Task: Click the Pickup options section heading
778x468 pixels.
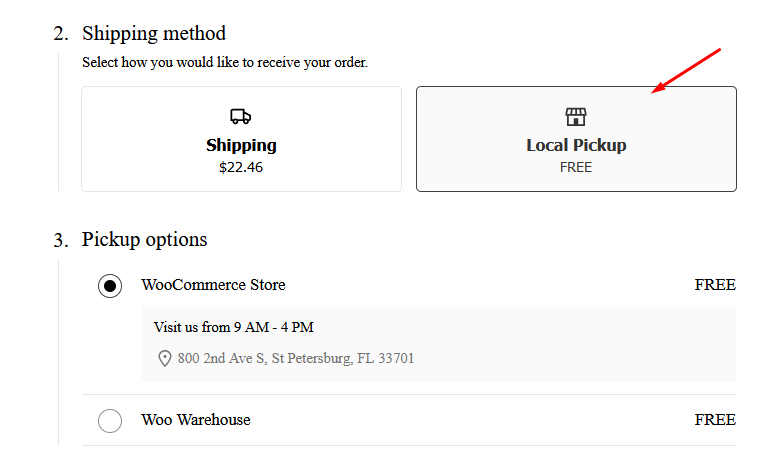Action: pyautogui.click(x=144, y=240)
